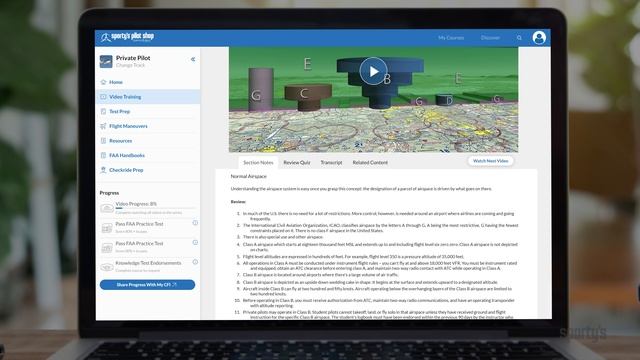Open the My Courses menu item
Viewport: 640px width, 360px height.
point(451,38)
